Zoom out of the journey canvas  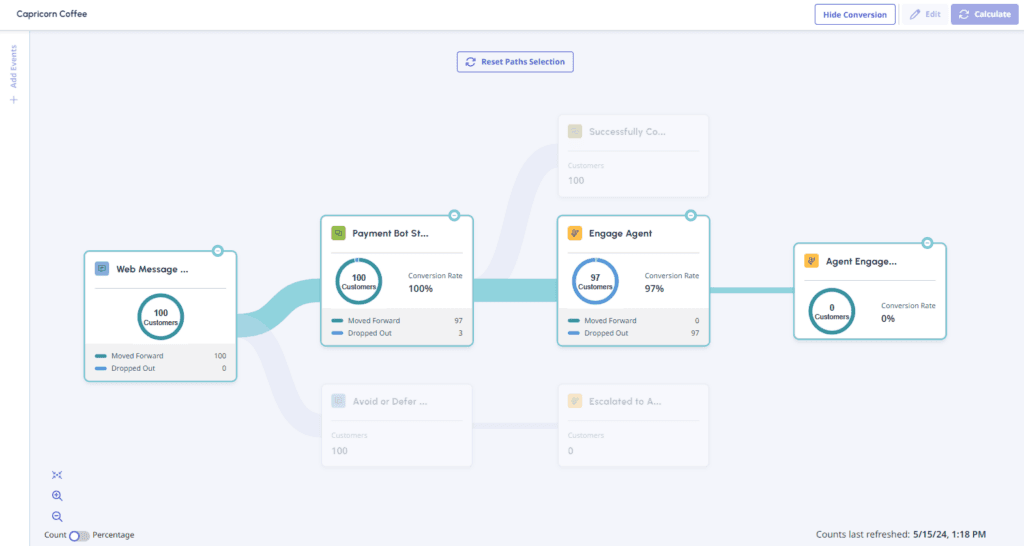tap(57, 516)
